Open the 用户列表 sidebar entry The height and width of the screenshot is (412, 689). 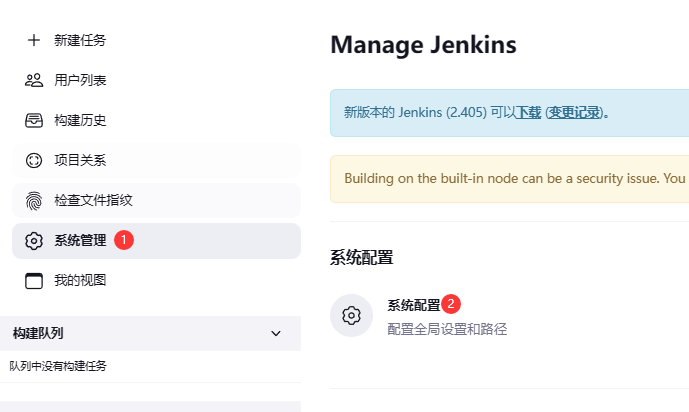[156, 80]
